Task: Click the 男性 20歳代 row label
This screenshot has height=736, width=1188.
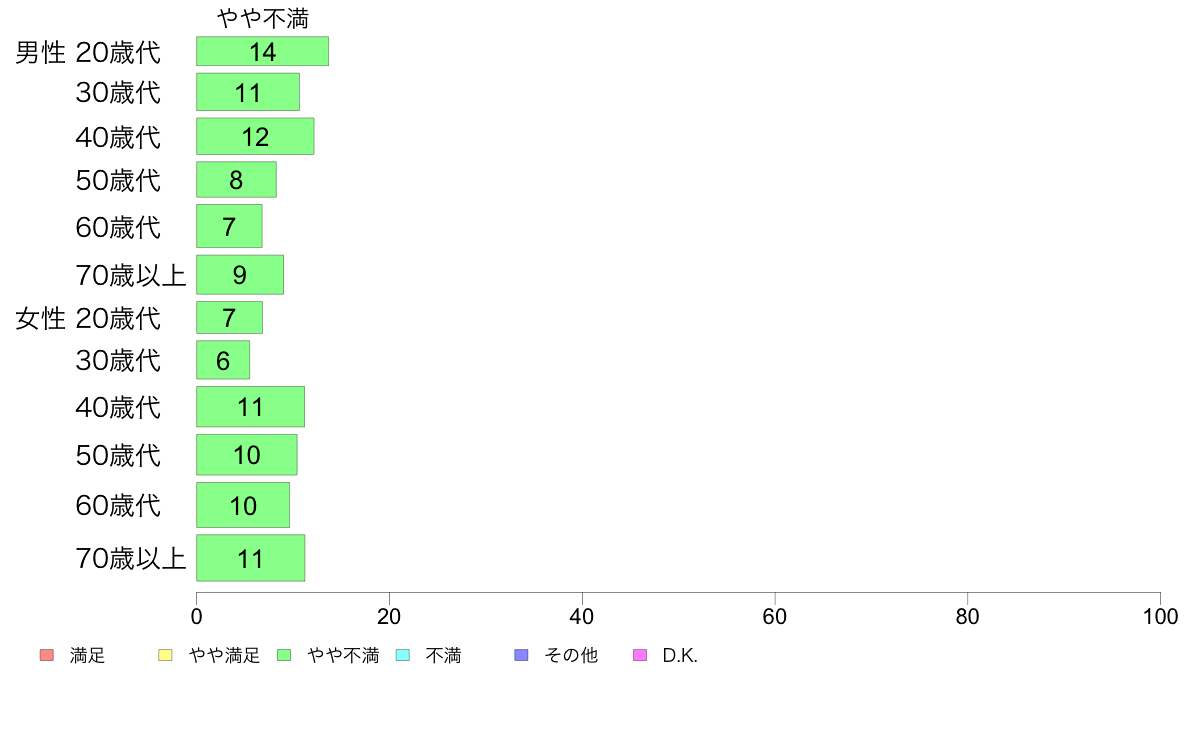Action: 88,52
